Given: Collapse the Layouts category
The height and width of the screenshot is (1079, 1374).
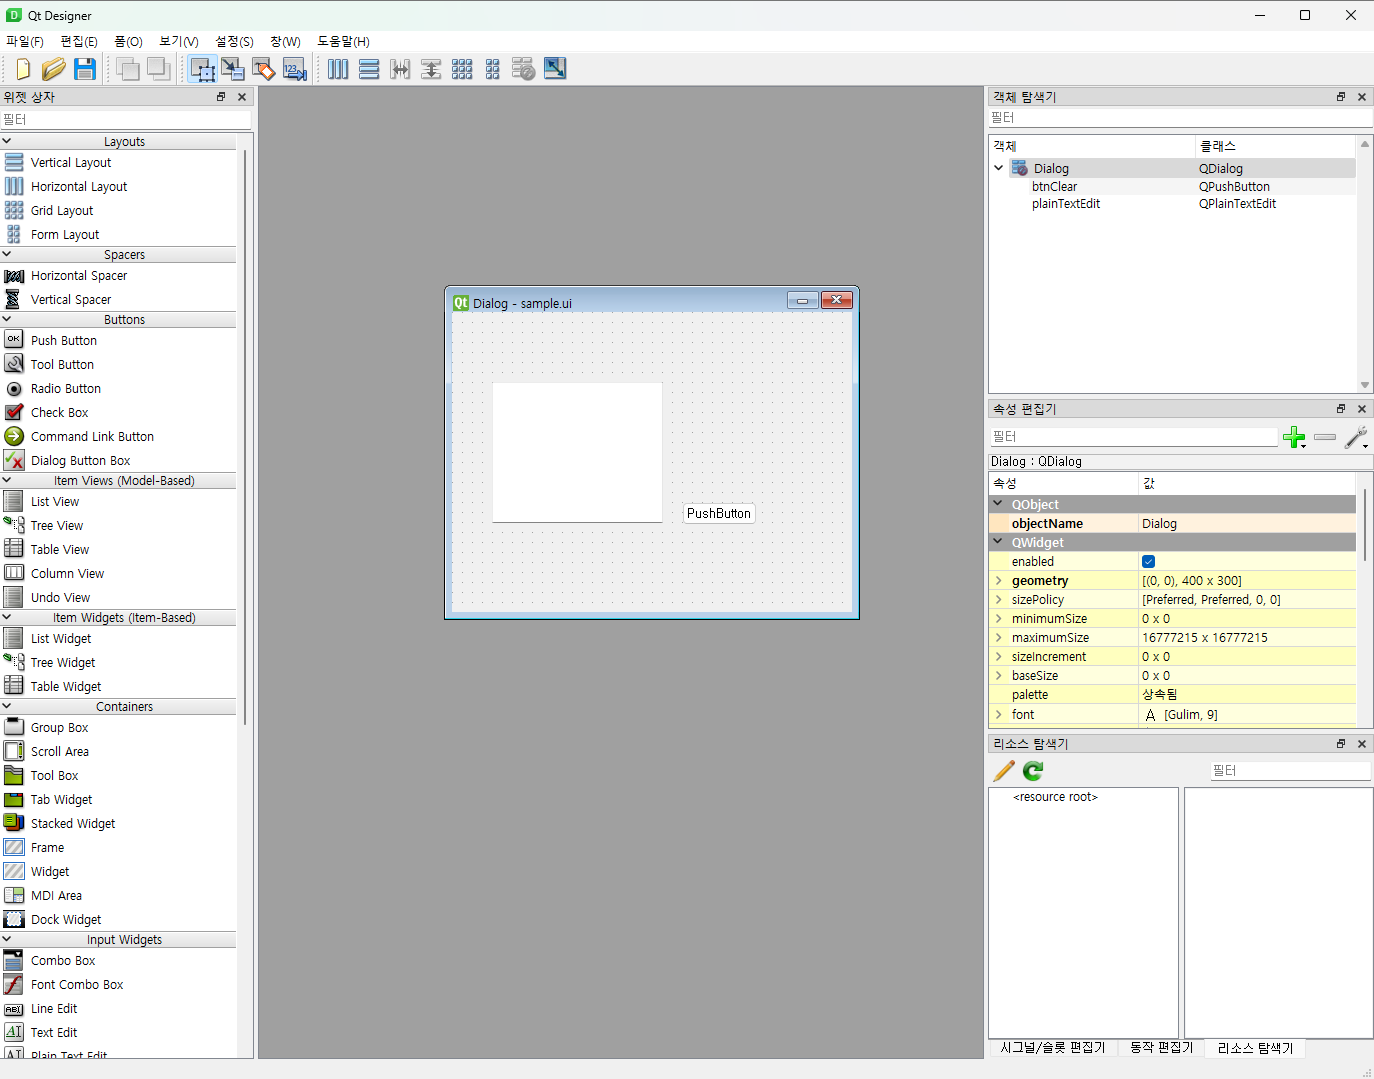Looking at the screenshot, I should (x=7, y=142).
